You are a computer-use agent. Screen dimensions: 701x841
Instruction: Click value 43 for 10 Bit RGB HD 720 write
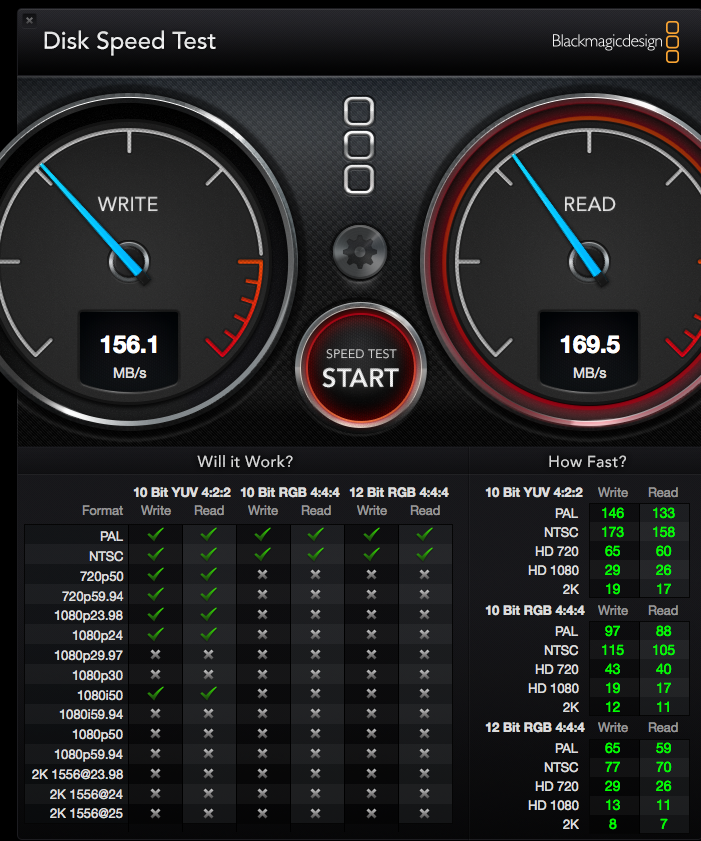(613, 669)
